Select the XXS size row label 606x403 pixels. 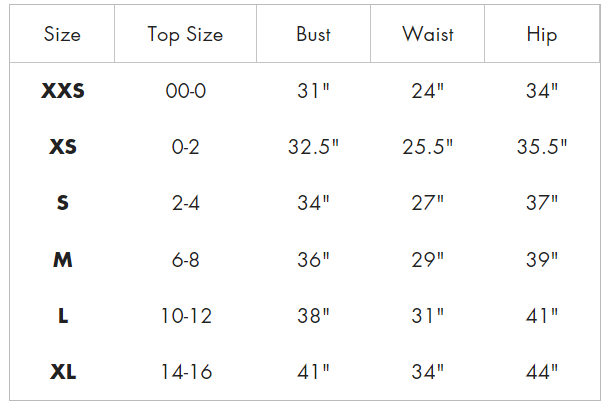click(63, 91)
